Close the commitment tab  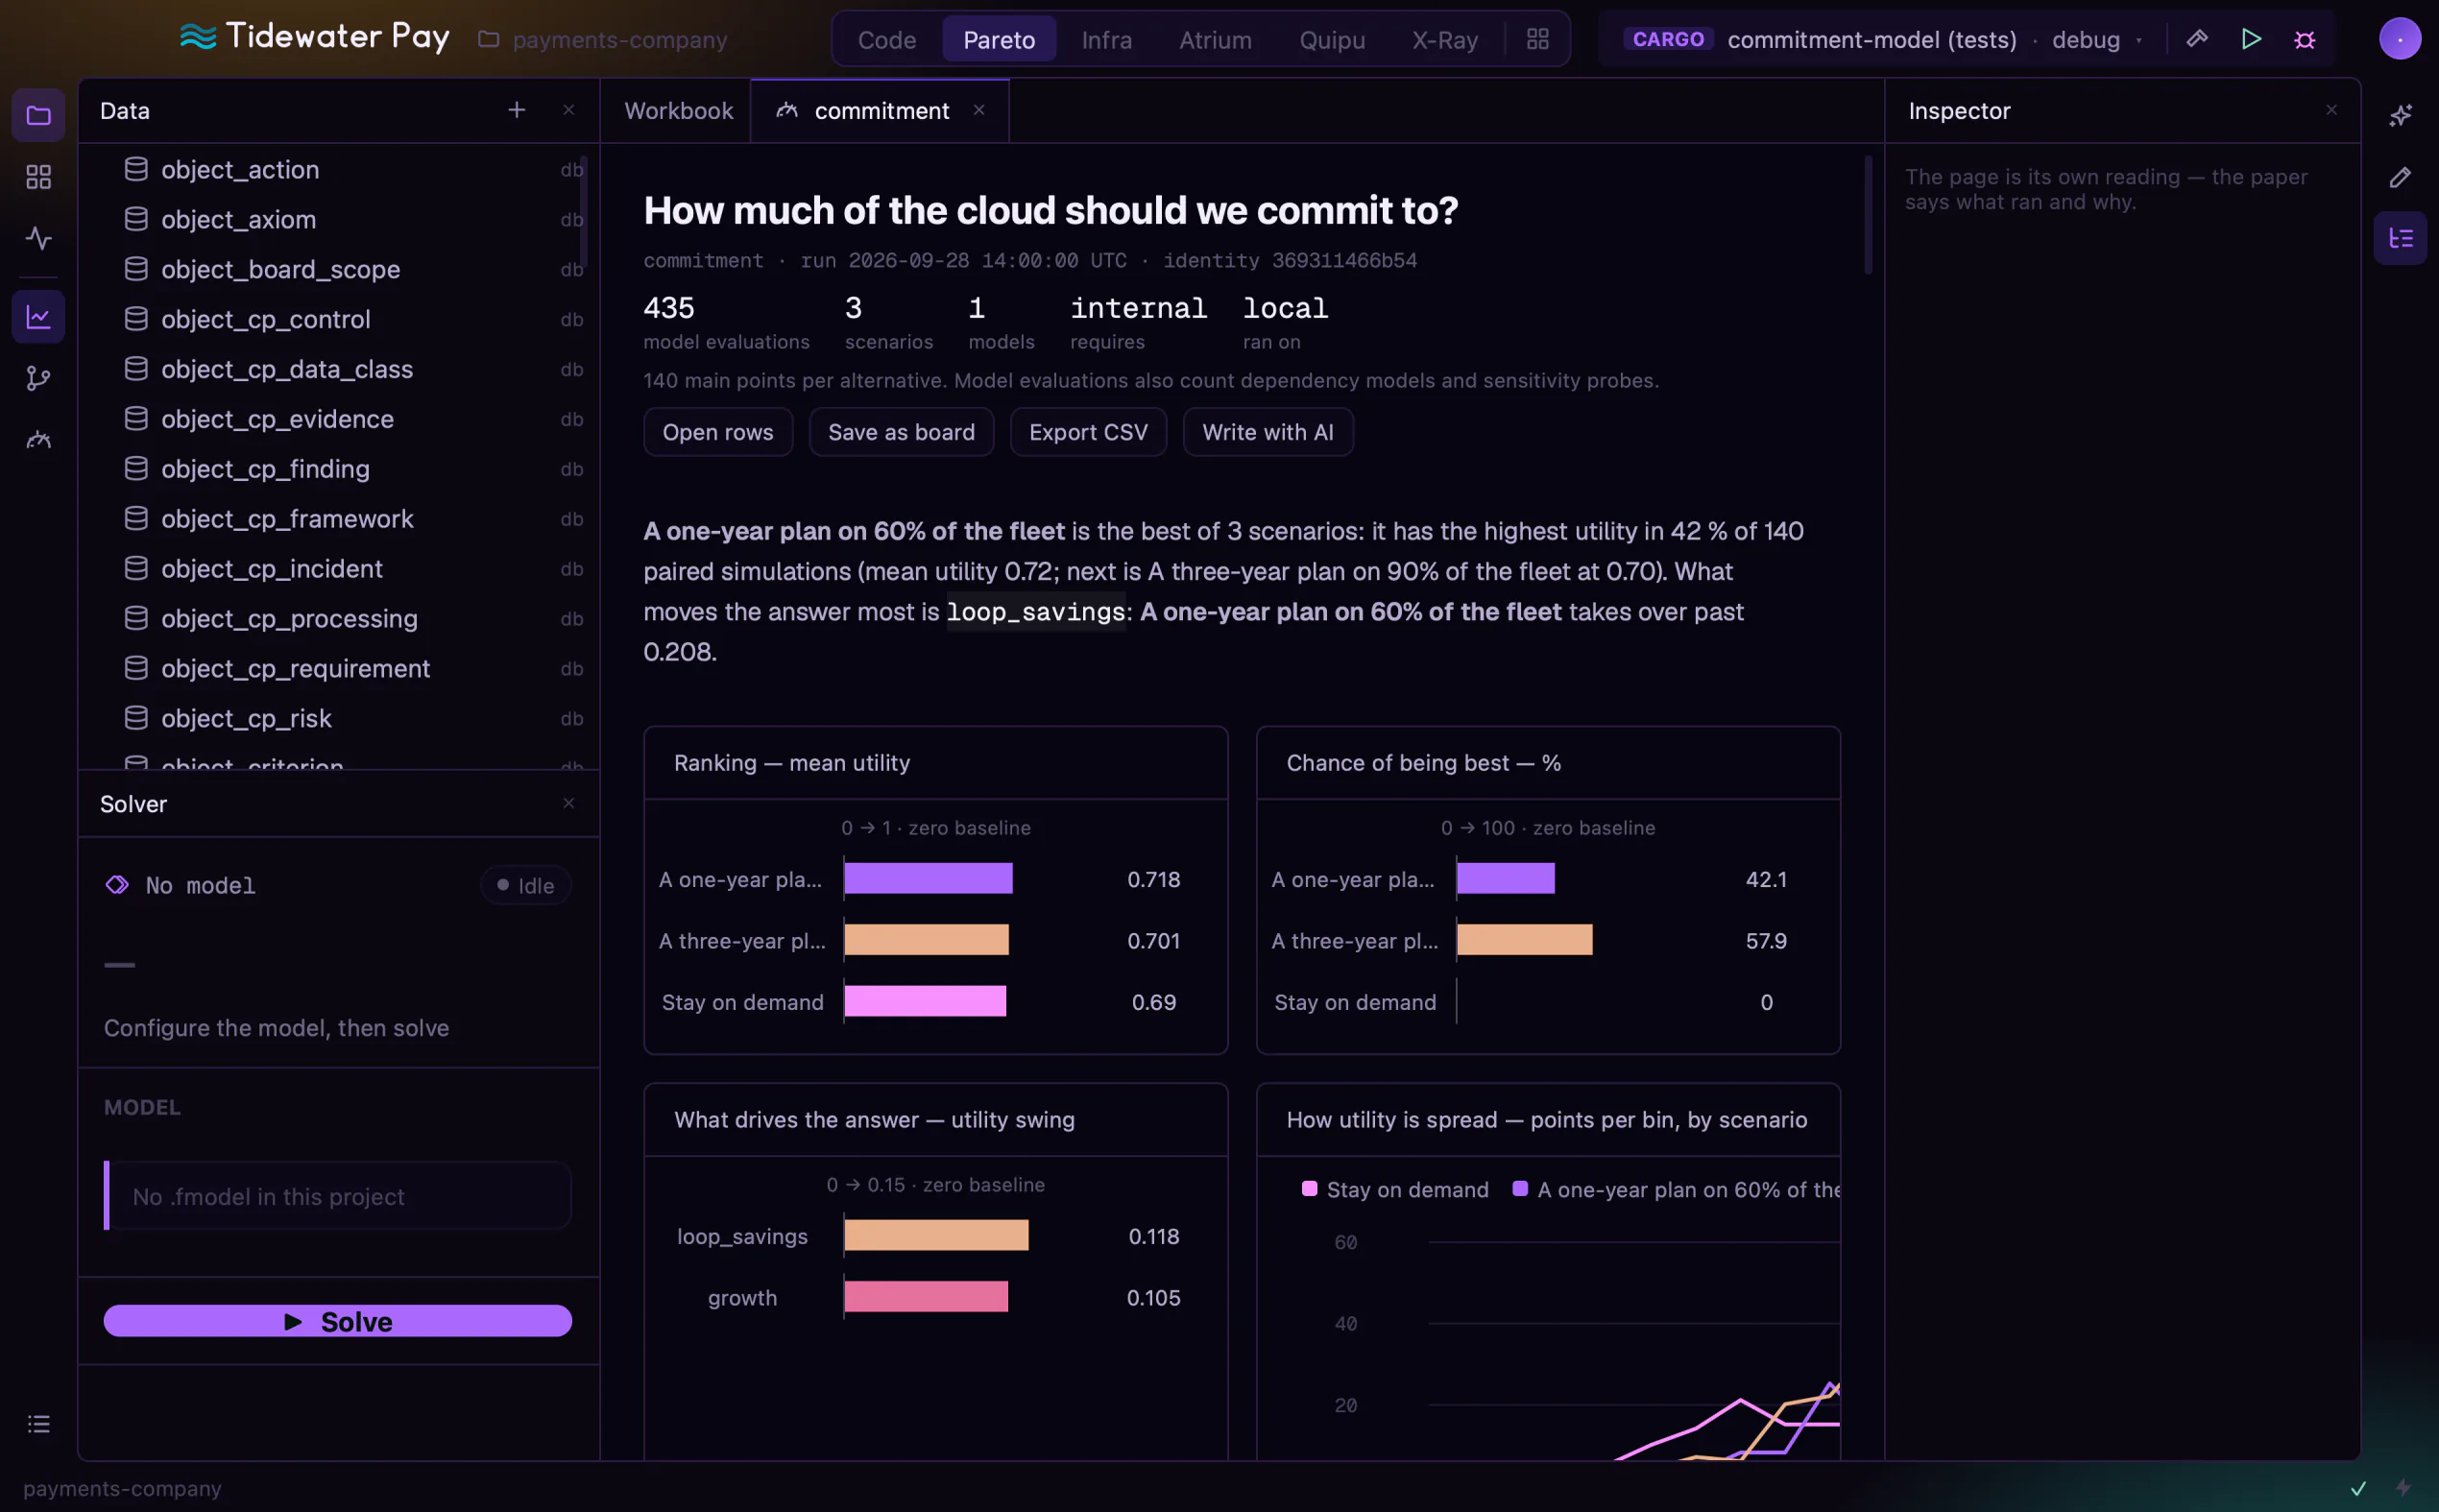coord(979,110)
